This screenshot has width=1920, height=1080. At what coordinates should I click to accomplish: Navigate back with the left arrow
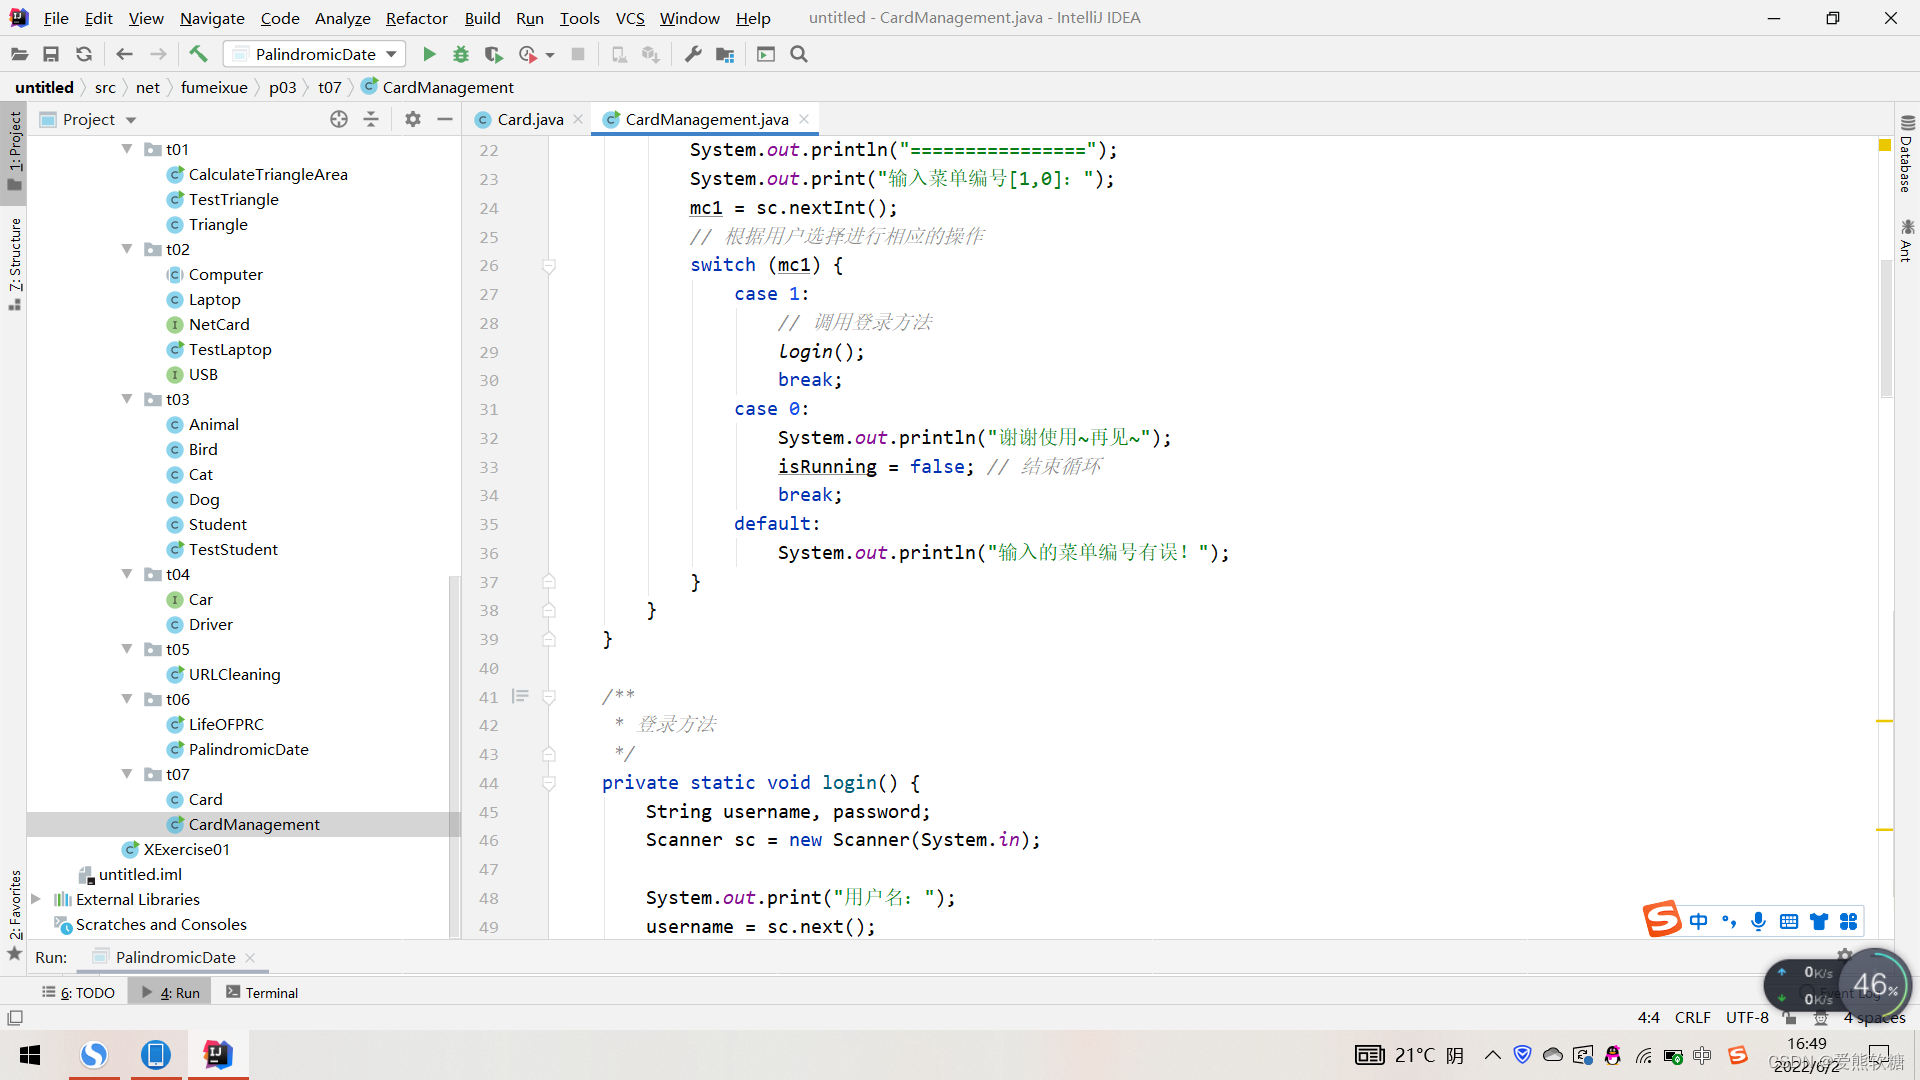point(124,54)
